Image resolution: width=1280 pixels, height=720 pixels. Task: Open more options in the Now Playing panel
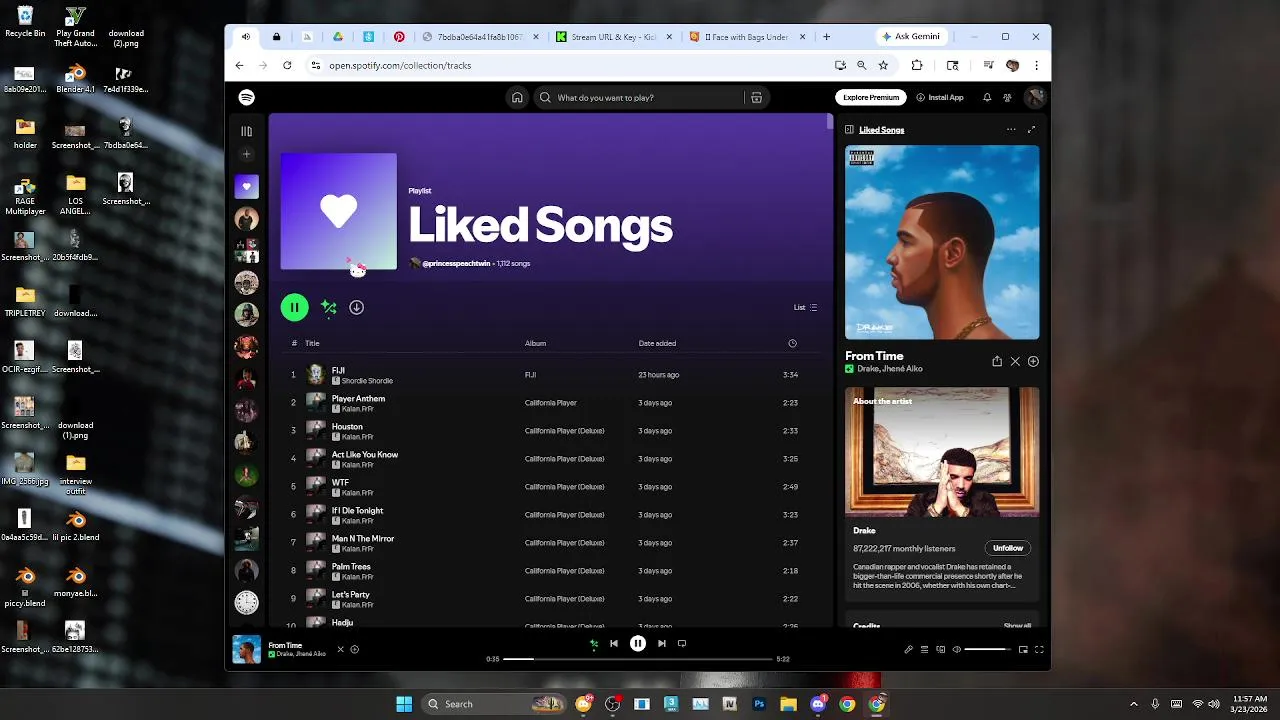pyautogui.click(x=1011, y=129)
